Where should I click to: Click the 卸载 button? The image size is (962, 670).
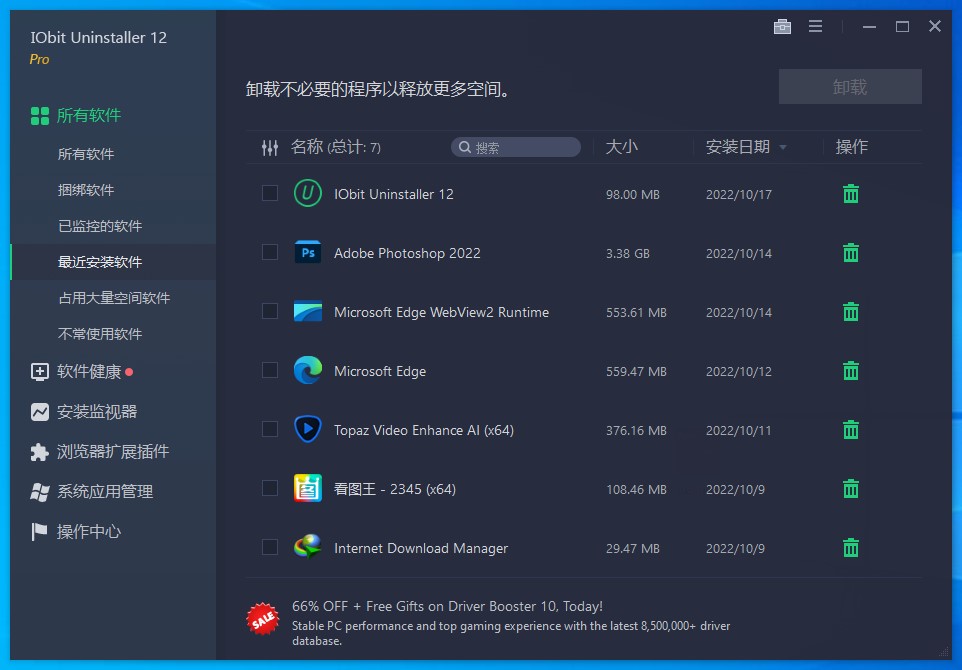coord(849,86)
